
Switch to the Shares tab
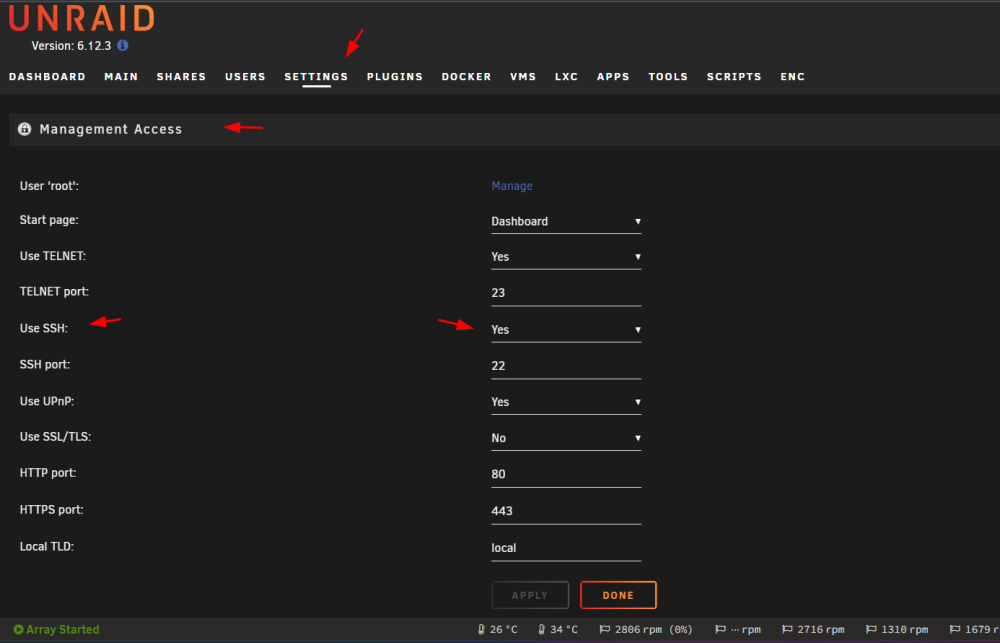coord(181,77)
